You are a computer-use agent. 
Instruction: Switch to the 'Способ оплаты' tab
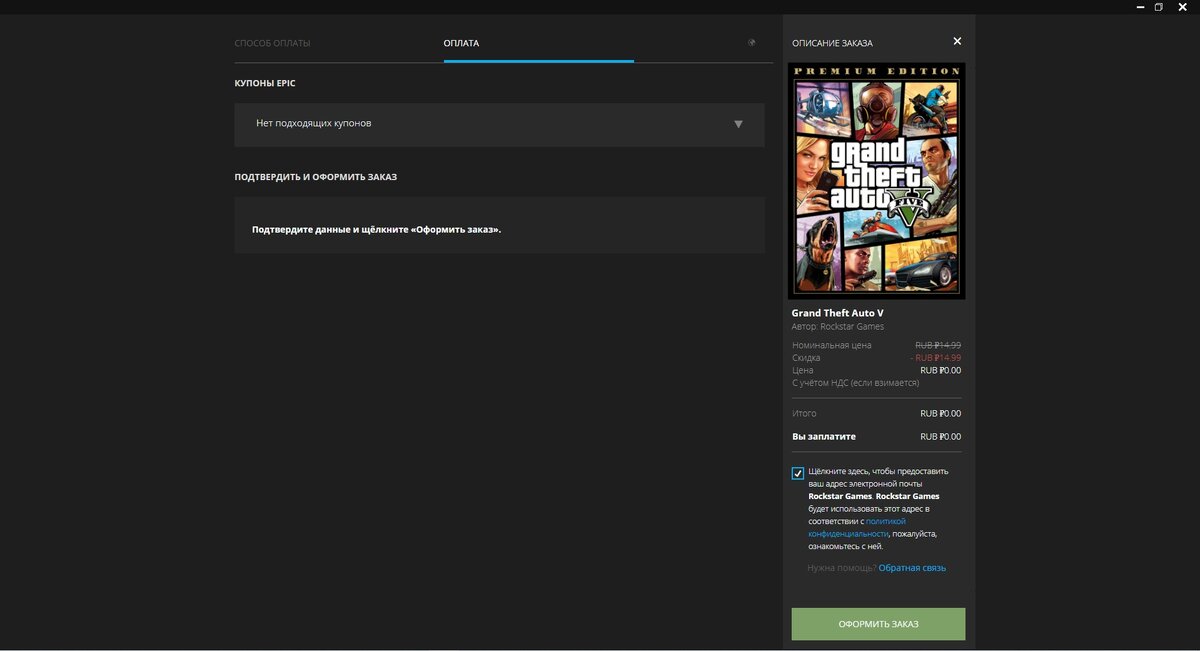tap(272, 43)
